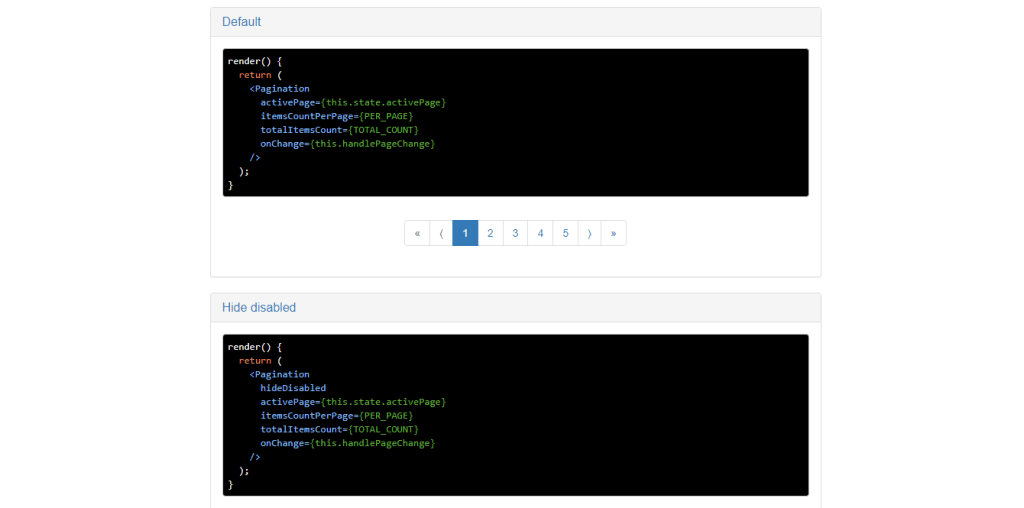Click "totalItemsCount={TOTAL_COUNT}" in Default code block

[339, 130]
